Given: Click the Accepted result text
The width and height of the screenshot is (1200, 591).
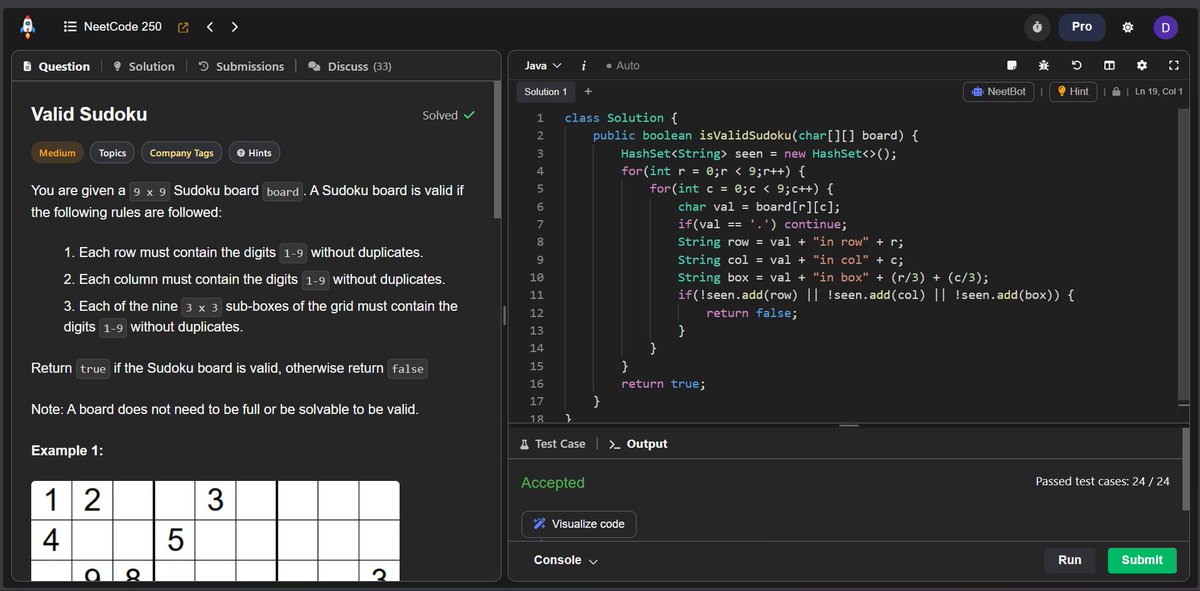Looking at the screenshot, I should (553, 483).
